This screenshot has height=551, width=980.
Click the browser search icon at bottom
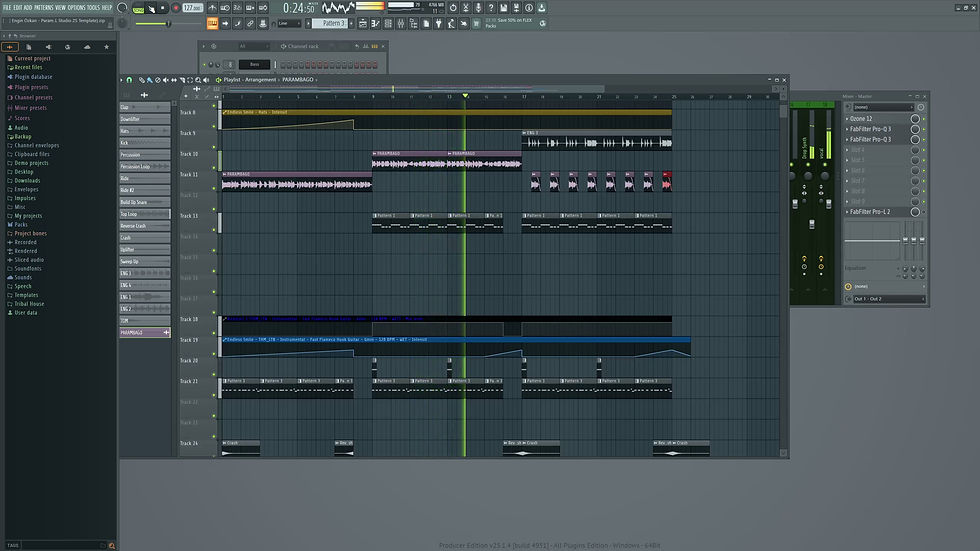[112, 545]
